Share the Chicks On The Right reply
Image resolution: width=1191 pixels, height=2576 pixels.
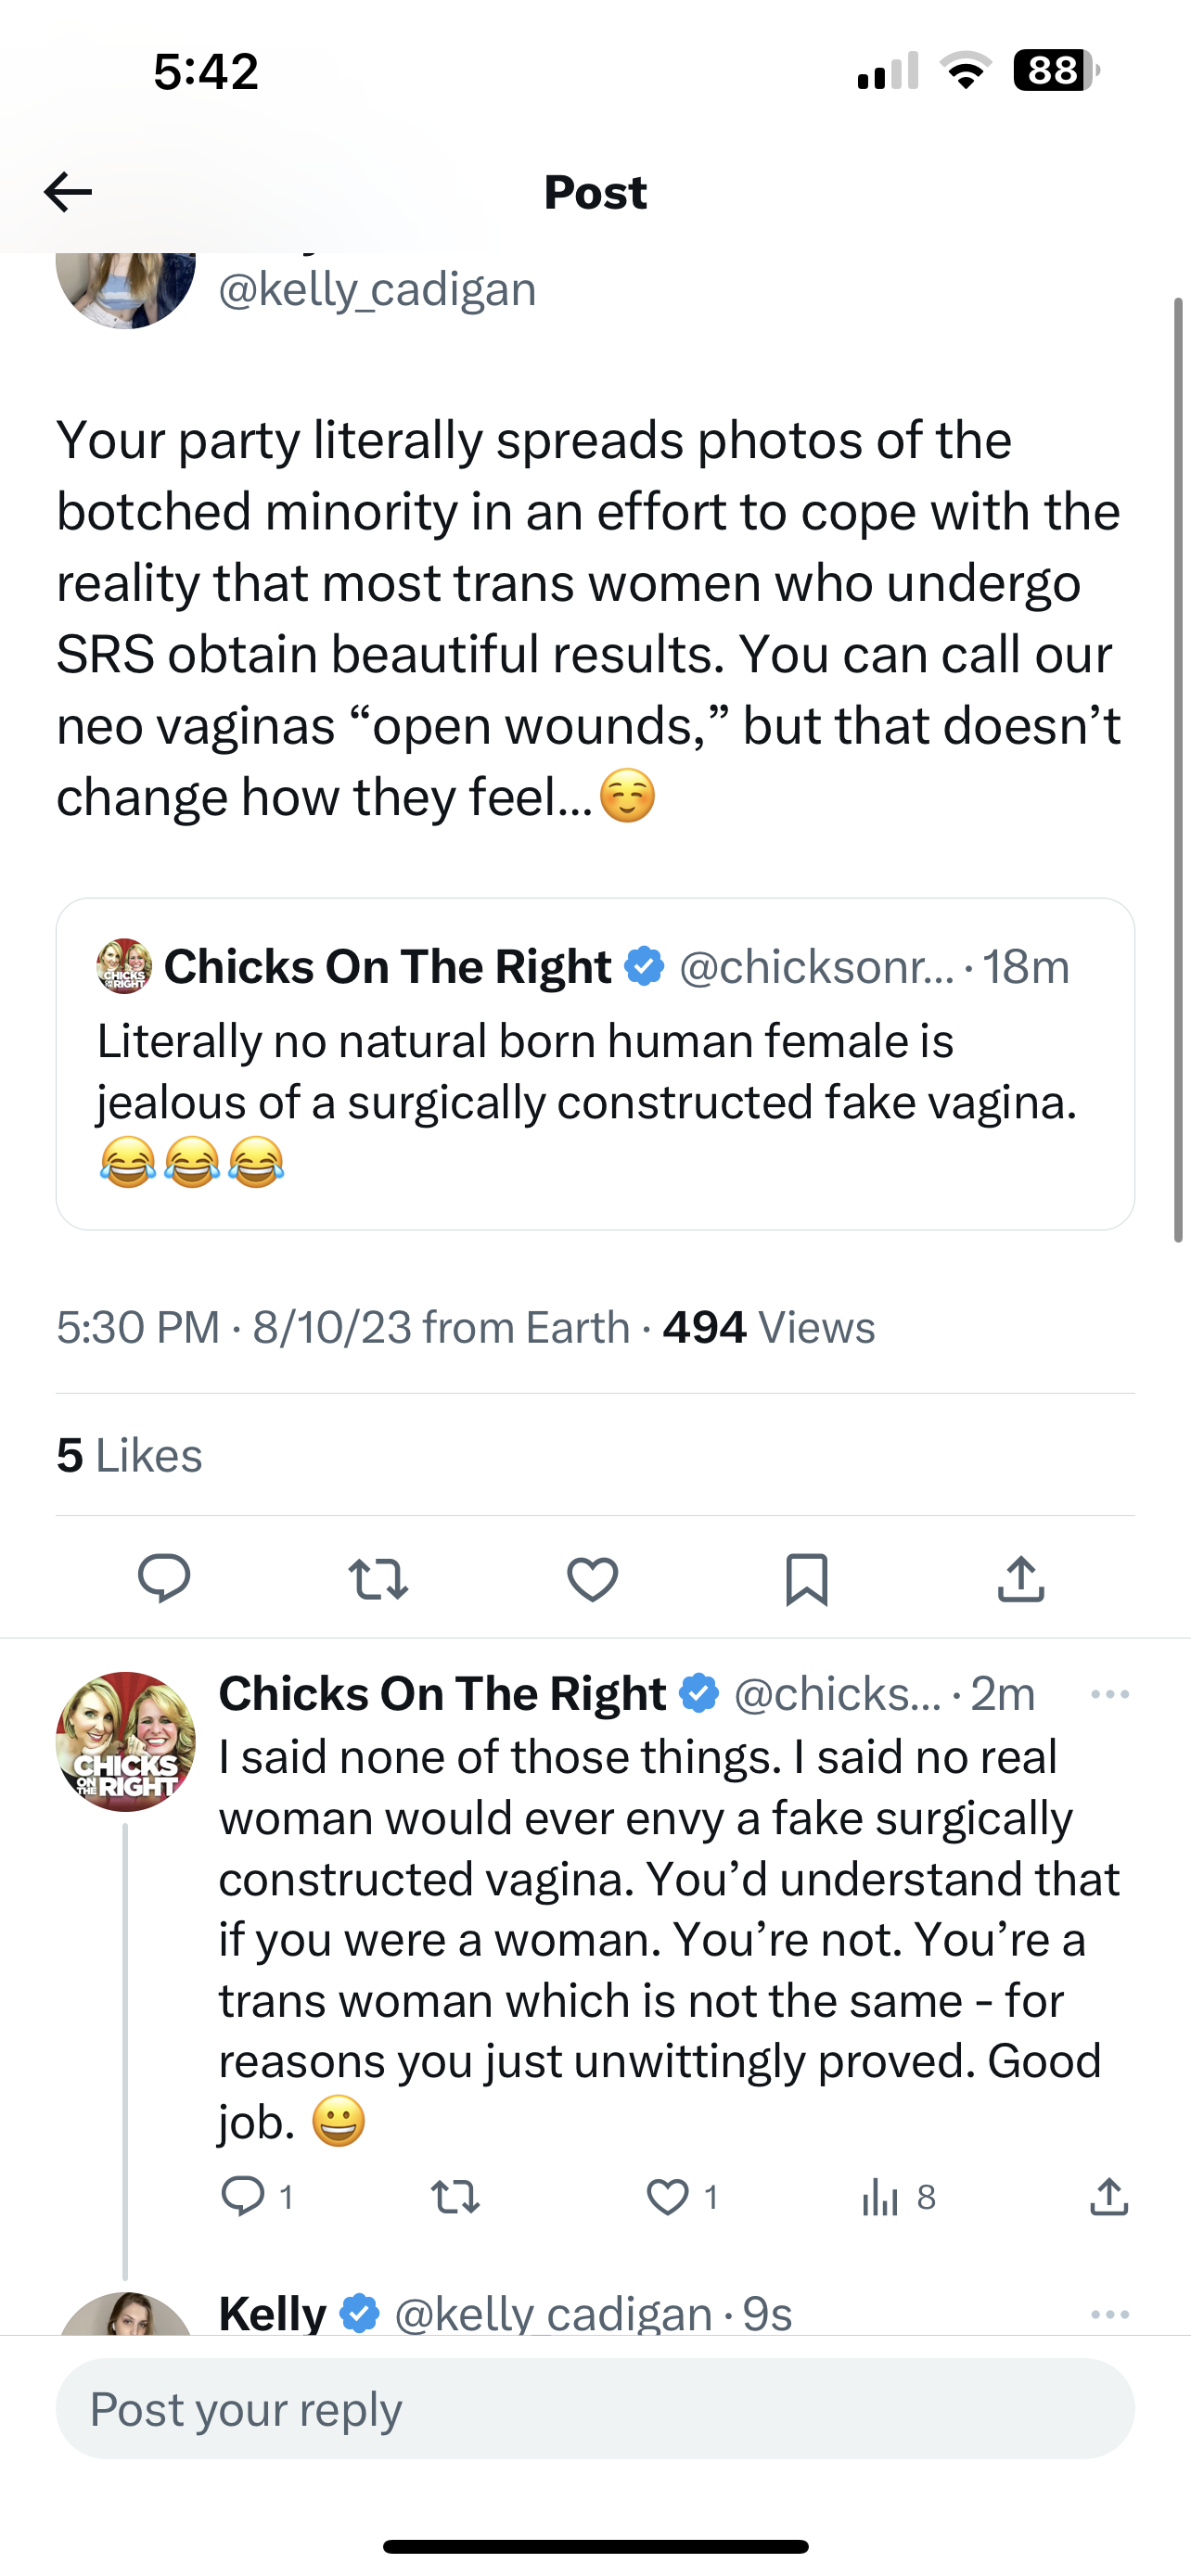[x=1109, y=2197]
